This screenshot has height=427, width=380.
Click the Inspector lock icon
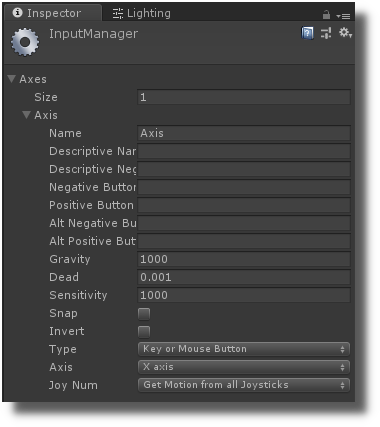click(326, 15)
